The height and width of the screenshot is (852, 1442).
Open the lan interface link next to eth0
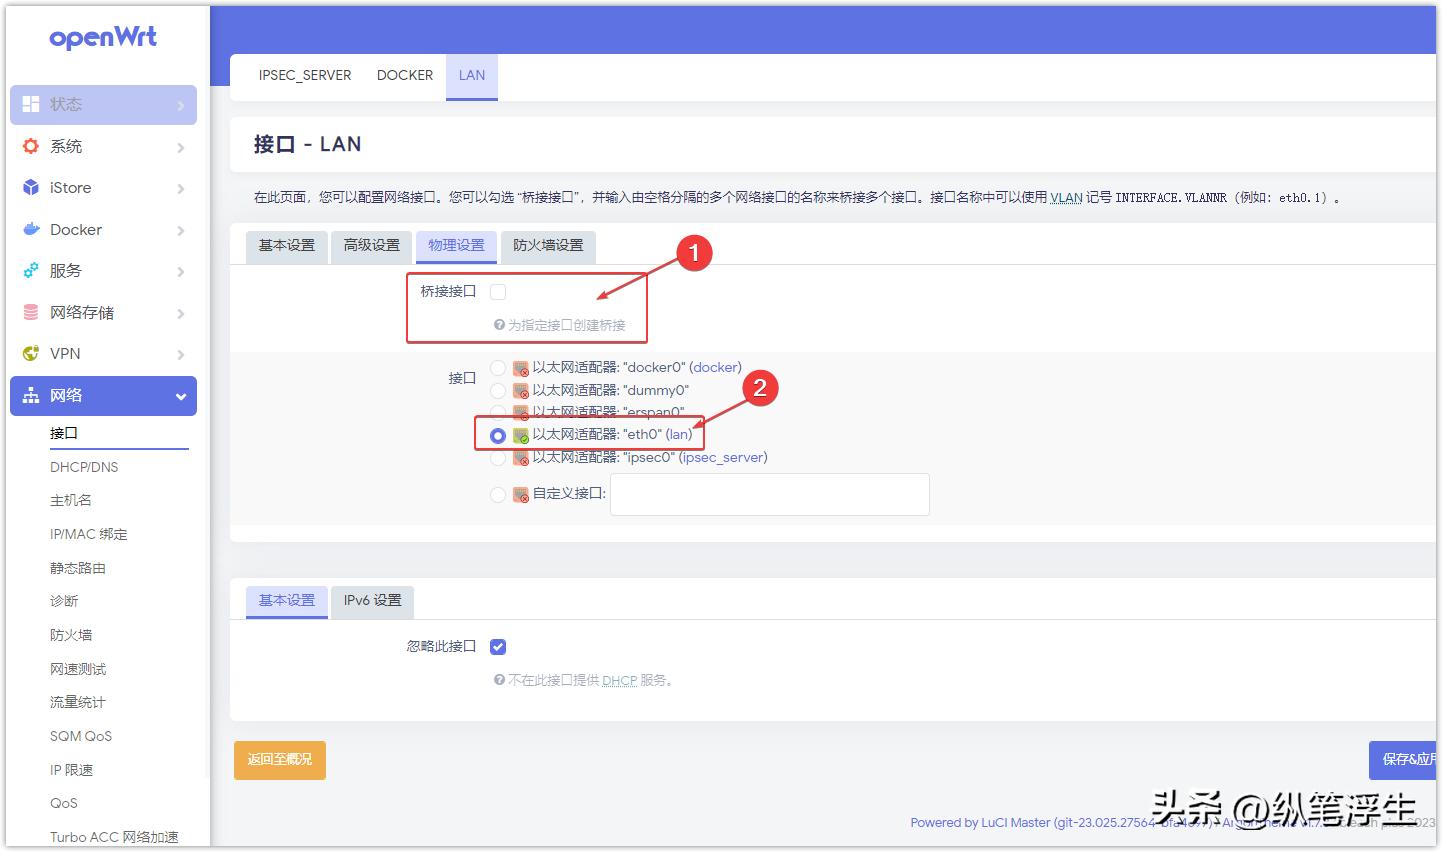(x=678, y=434)
